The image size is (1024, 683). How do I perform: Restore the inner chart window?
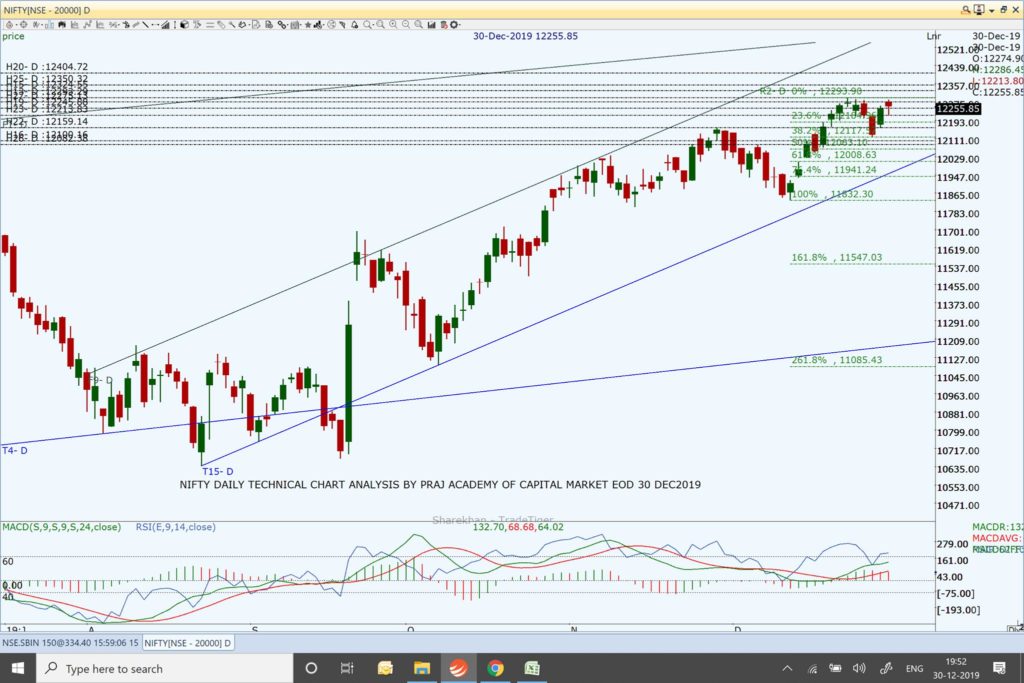point(1004,10)
